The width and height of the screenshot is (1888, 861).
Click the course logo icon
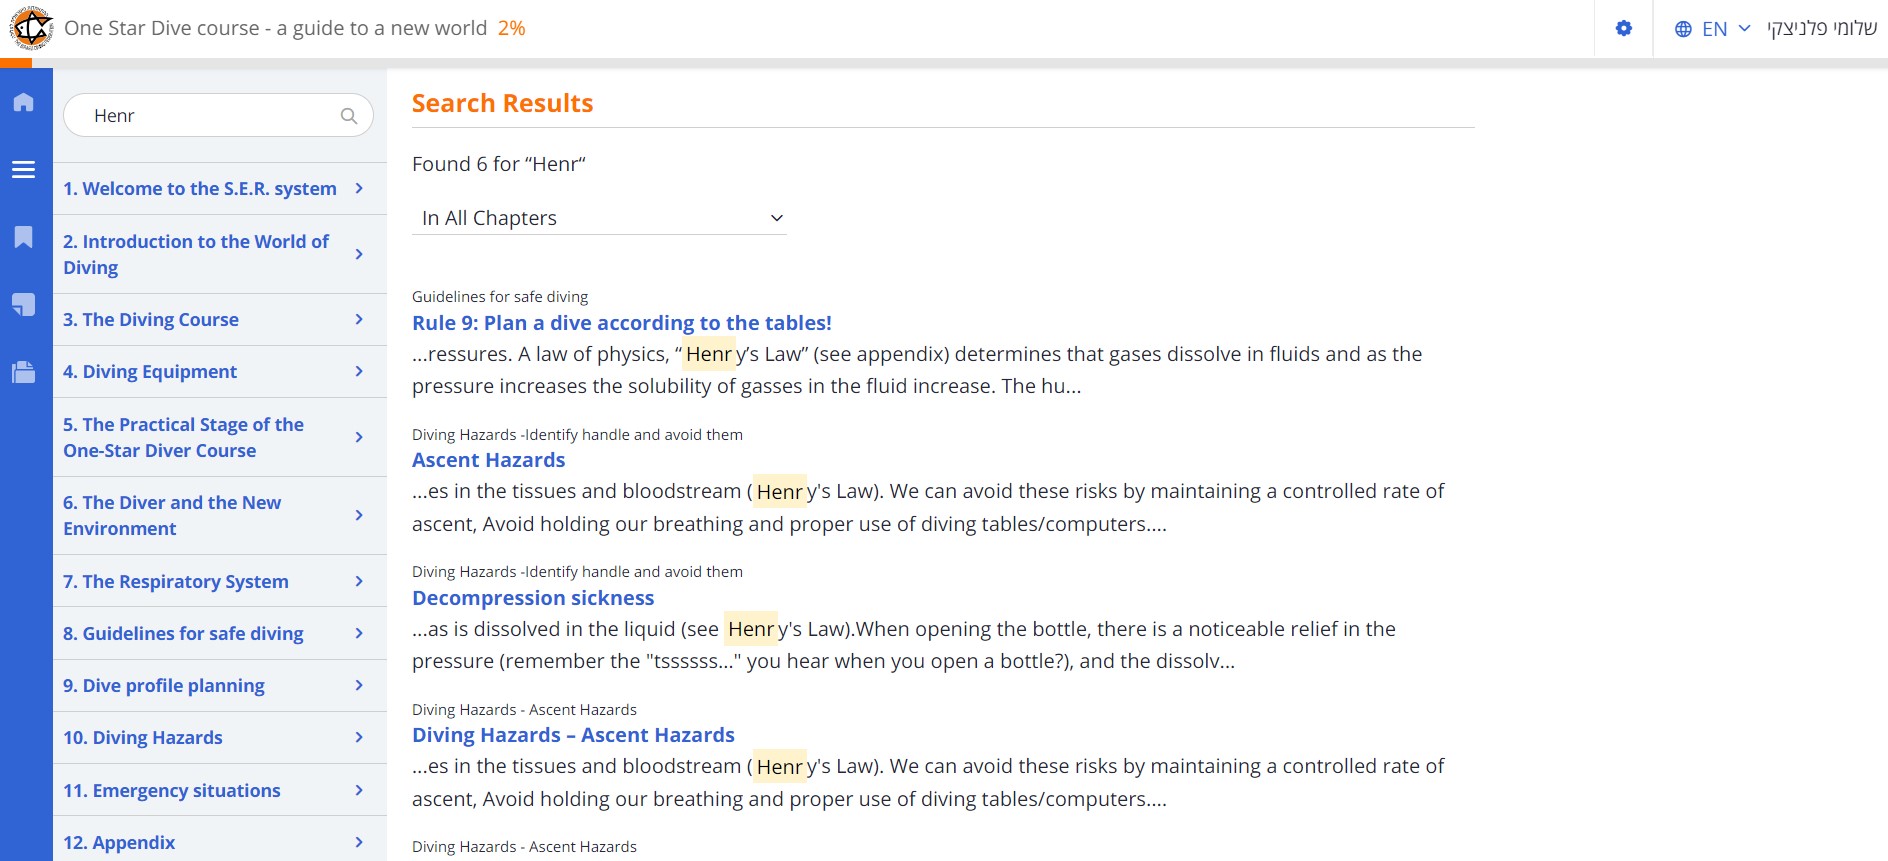[x=31, y=28]
